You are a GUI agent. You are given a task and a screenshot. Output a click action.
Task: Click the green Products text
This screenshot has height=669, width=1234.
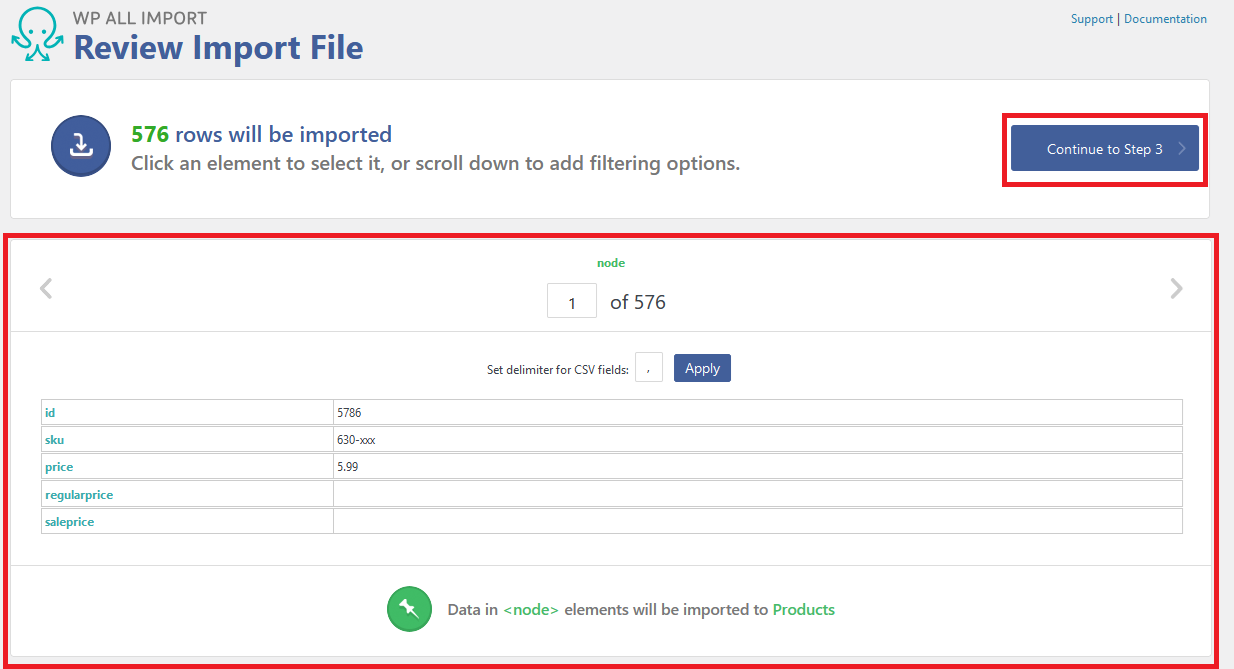pos(804,609)
